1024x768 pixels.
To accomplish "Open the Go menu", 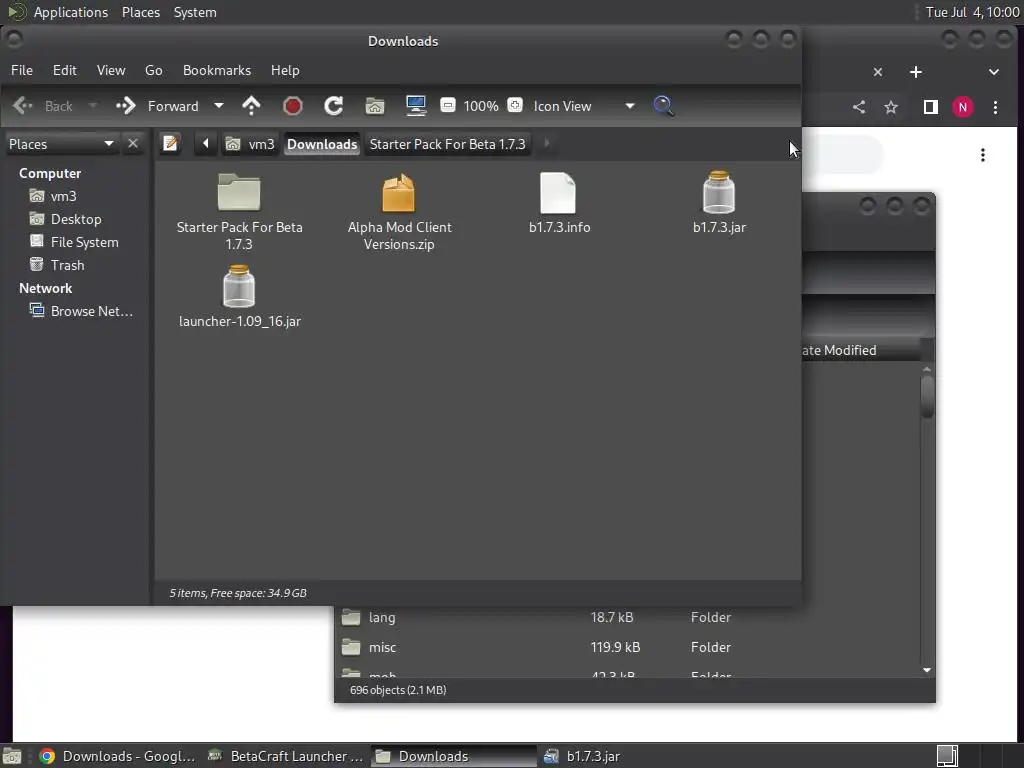I will [153, 70].
